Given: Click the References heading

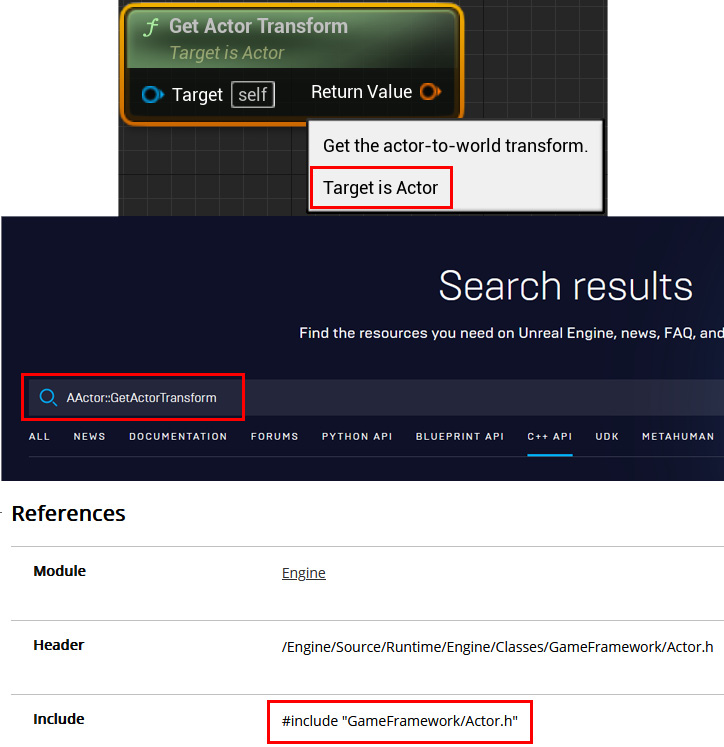Looking at the screenshot, I should pos(69,514).
